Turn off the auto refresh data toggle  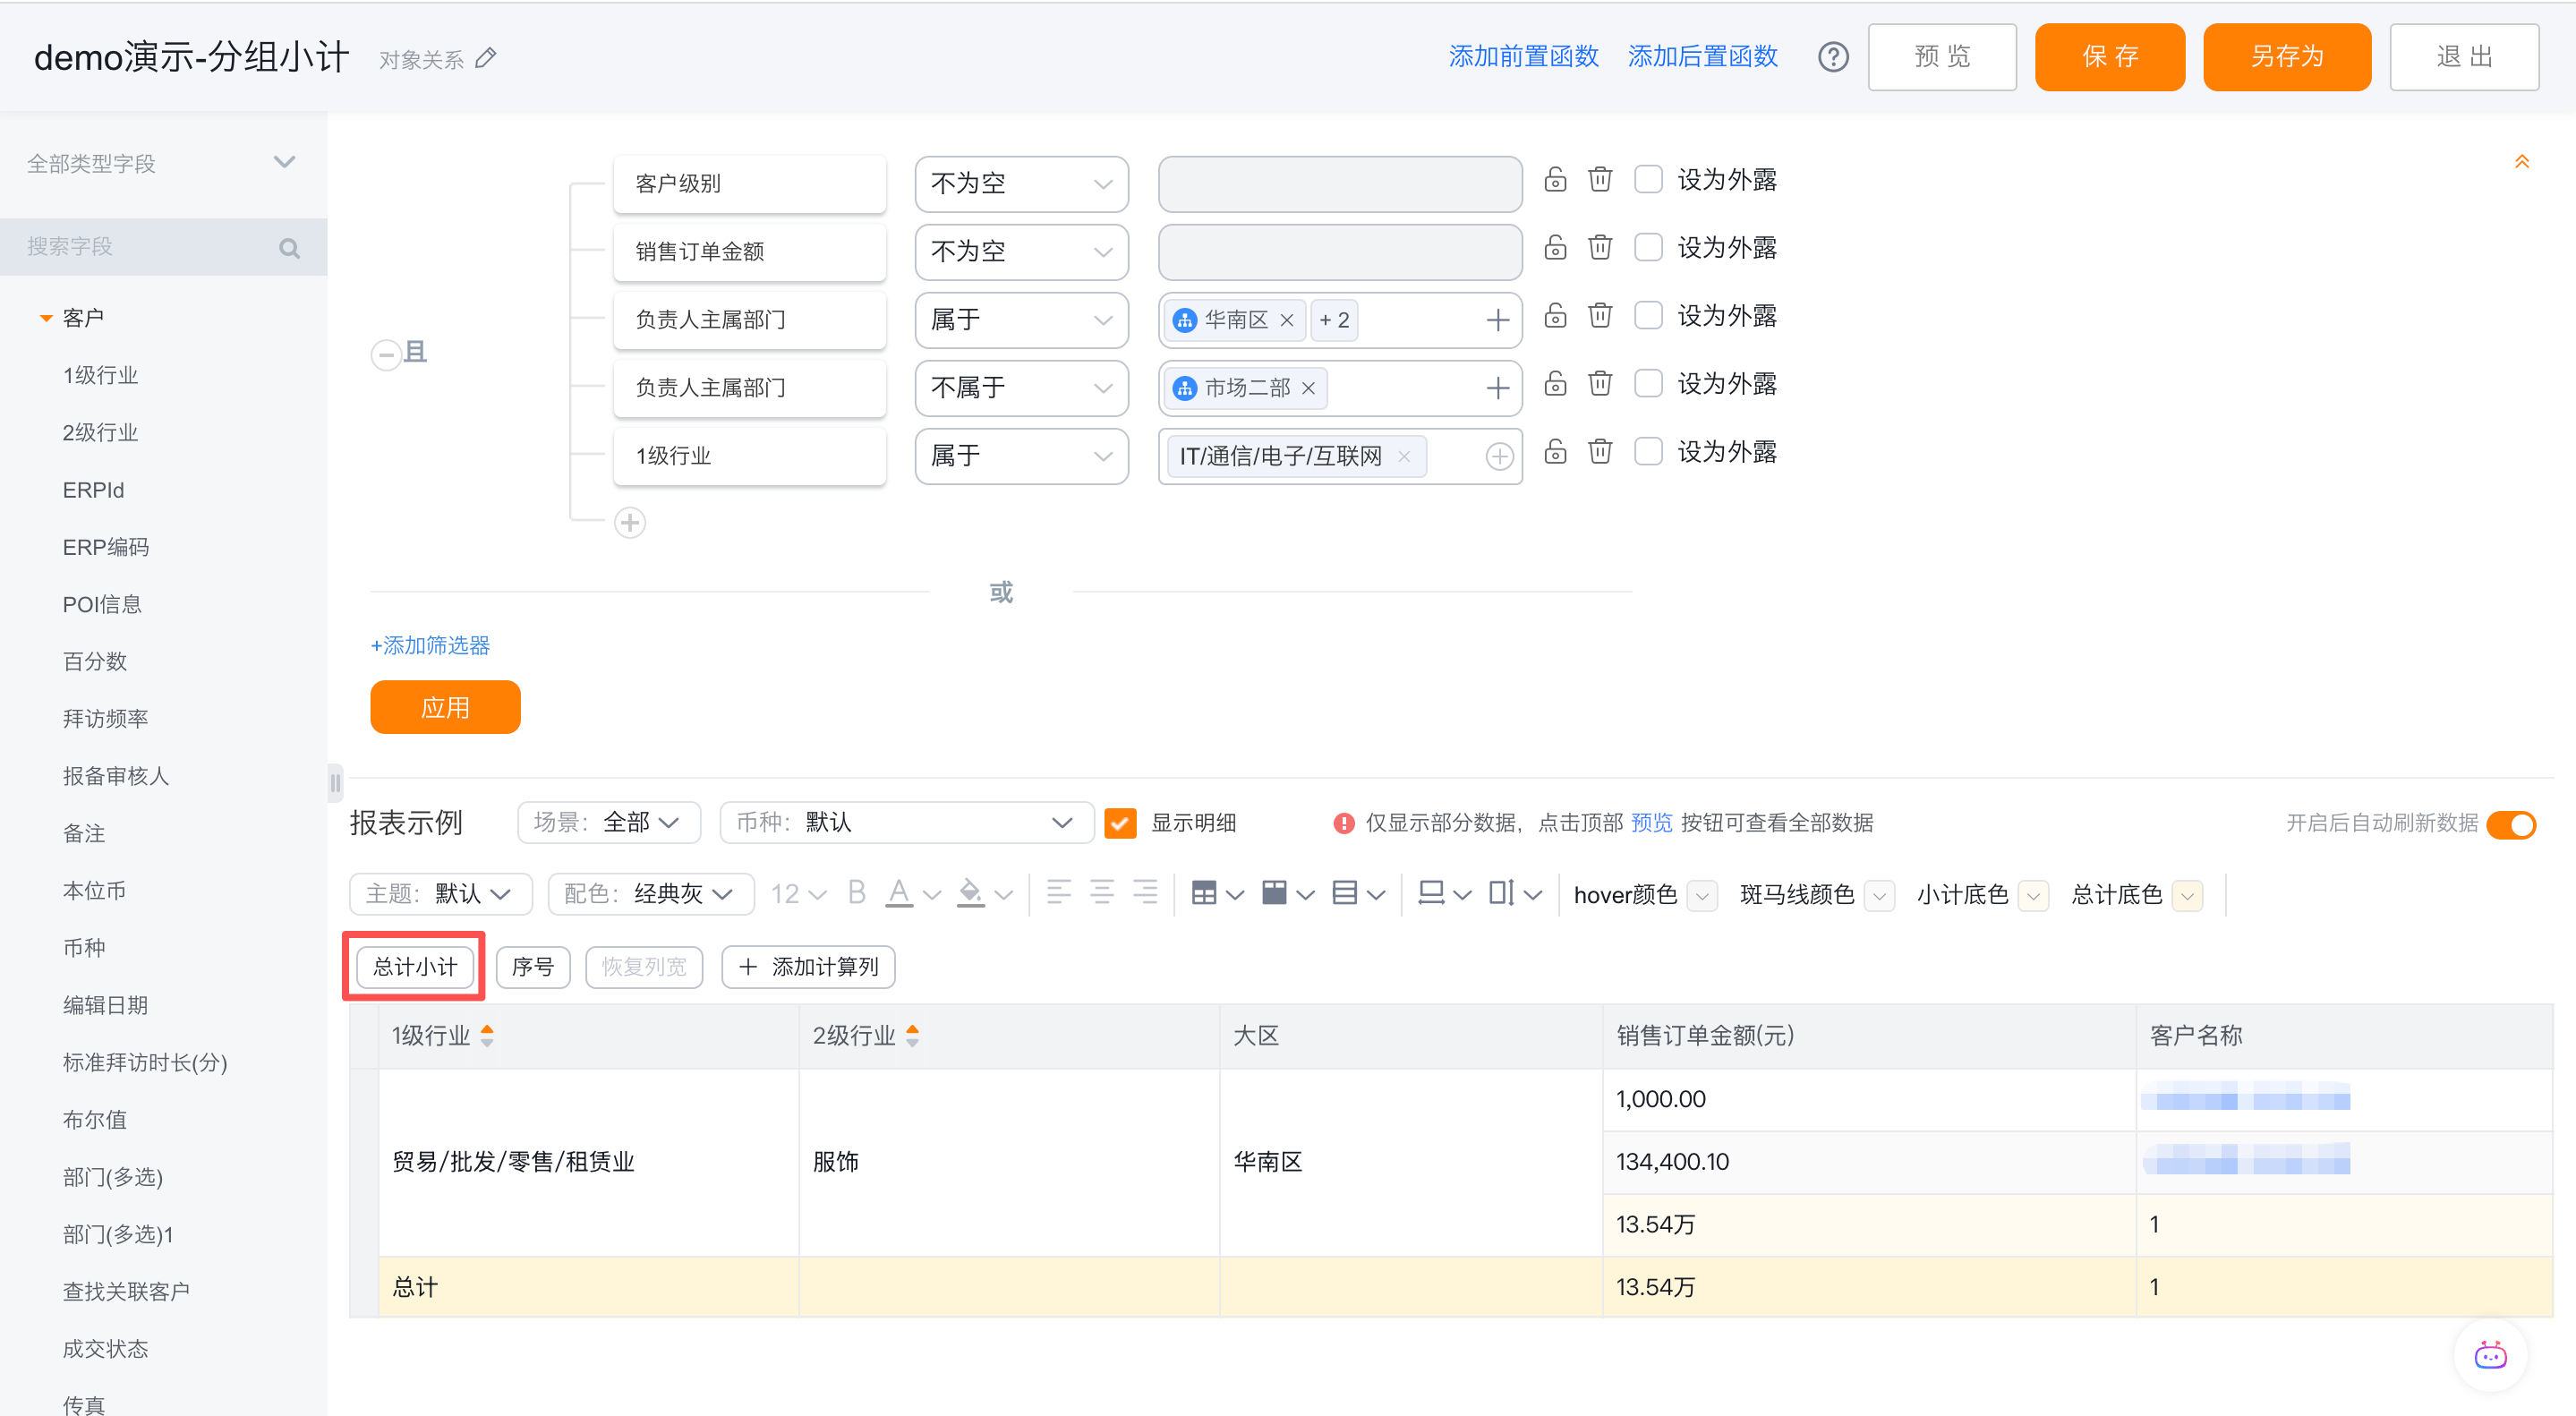click(2511, 824)
